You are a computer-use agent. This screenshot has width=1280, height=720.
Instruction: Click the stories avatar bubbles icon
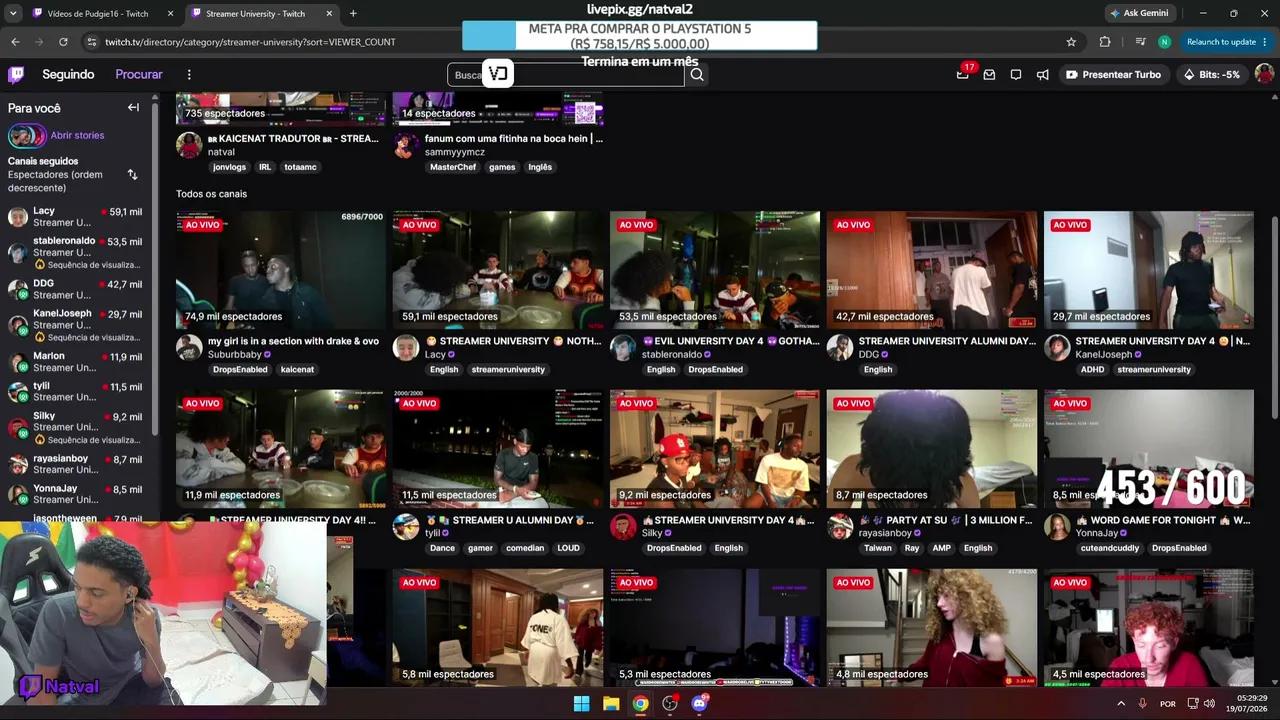27,135
